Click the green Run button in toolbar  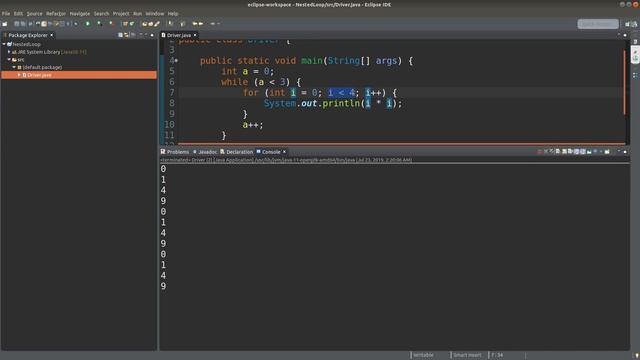pyautogui.click(x=87, y=24)
